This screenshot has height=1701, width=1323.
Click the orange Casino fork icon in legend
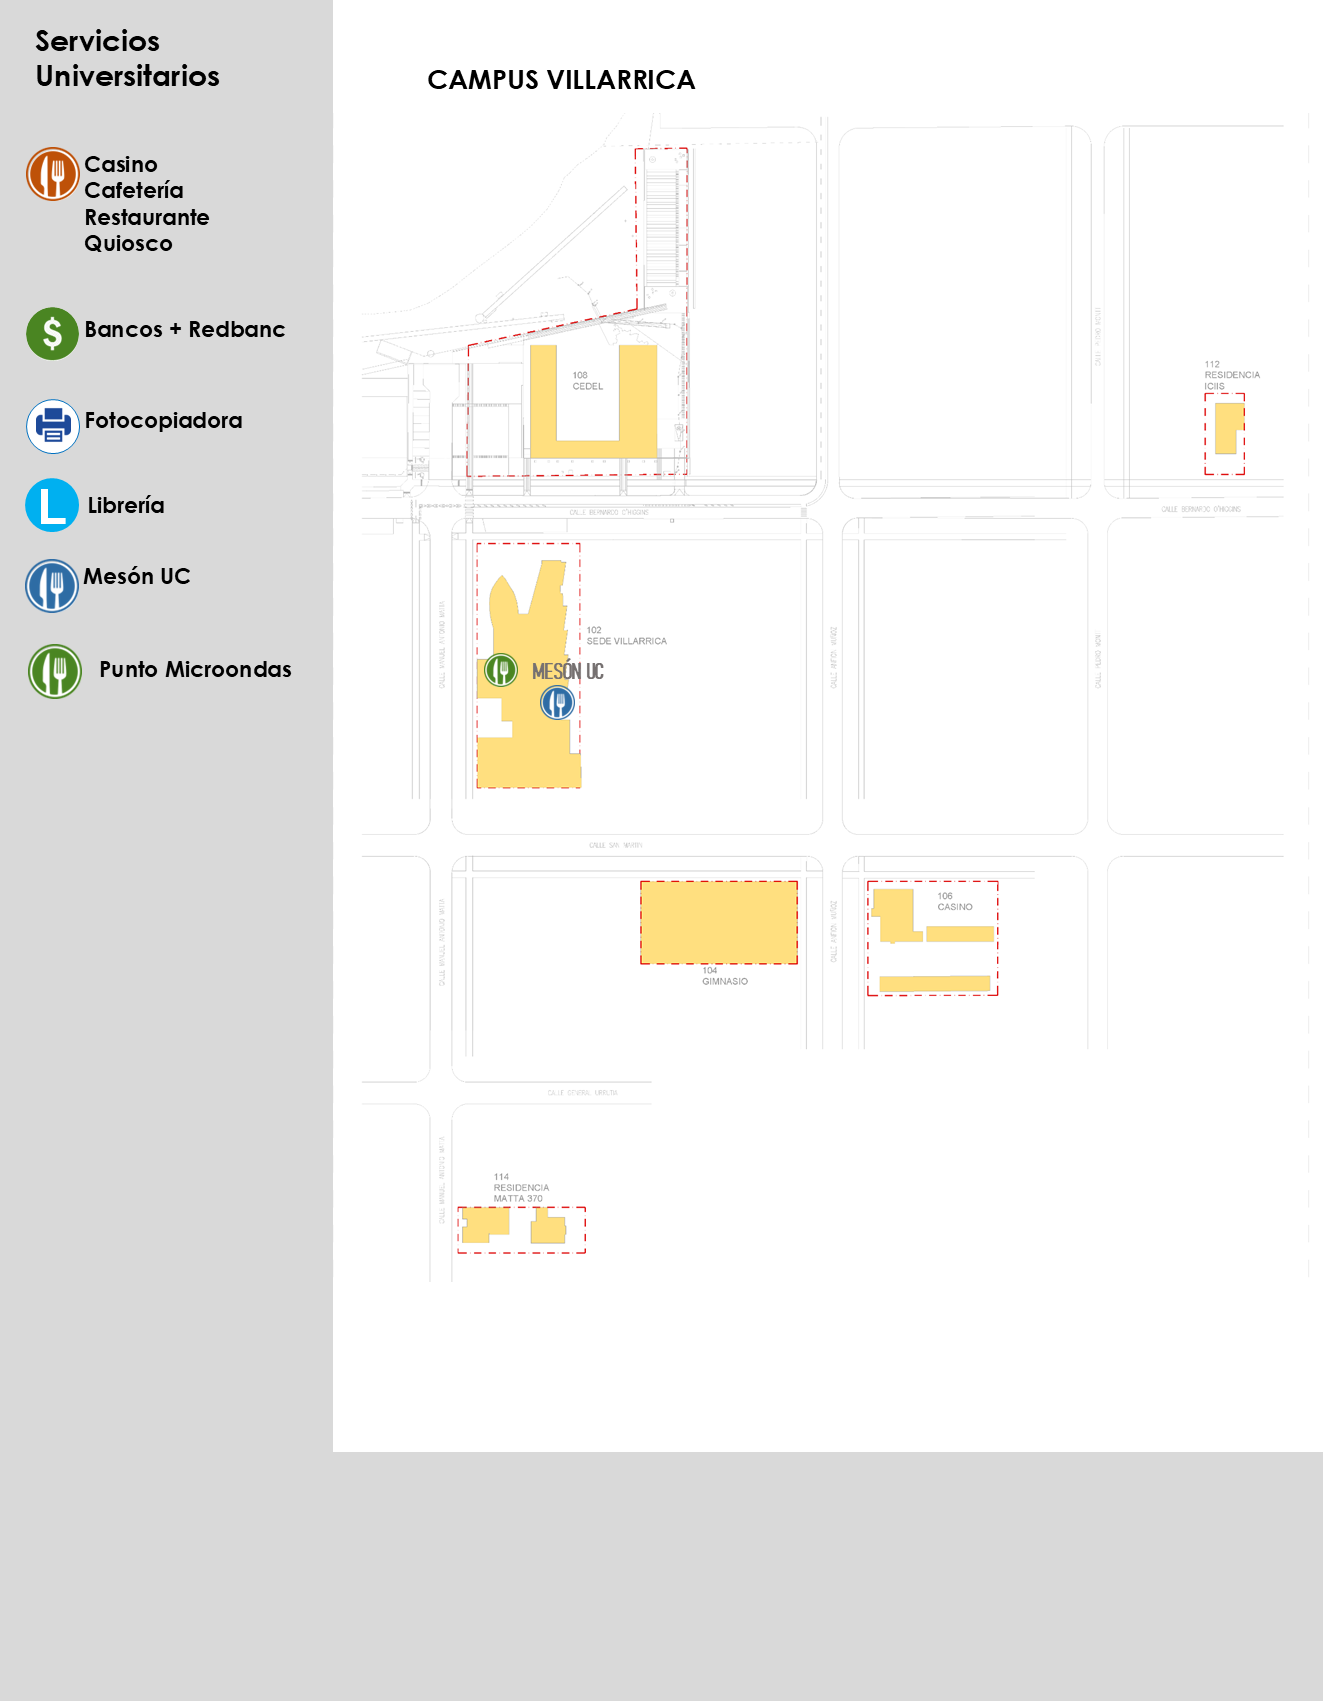click(52, 174)
